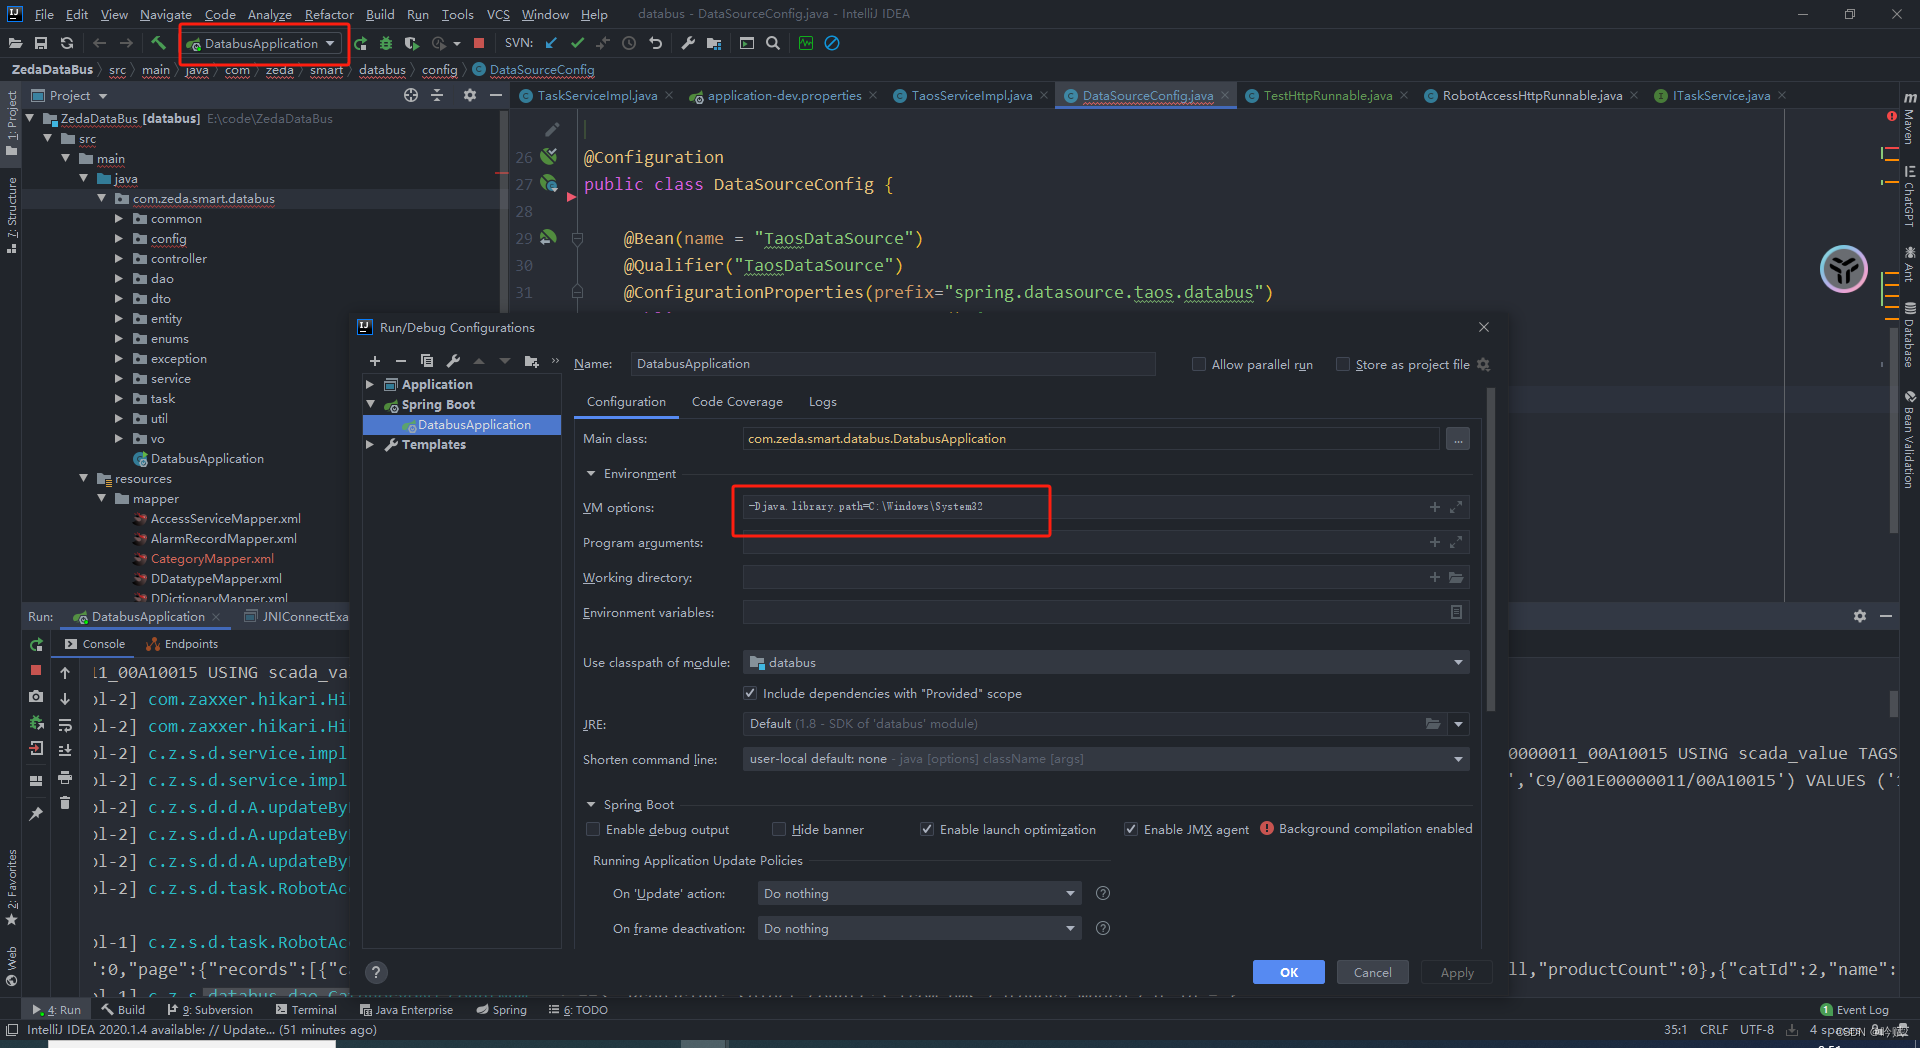Enable debug output checkbox
1920x1048 pixels.
[x=593, y=829]
